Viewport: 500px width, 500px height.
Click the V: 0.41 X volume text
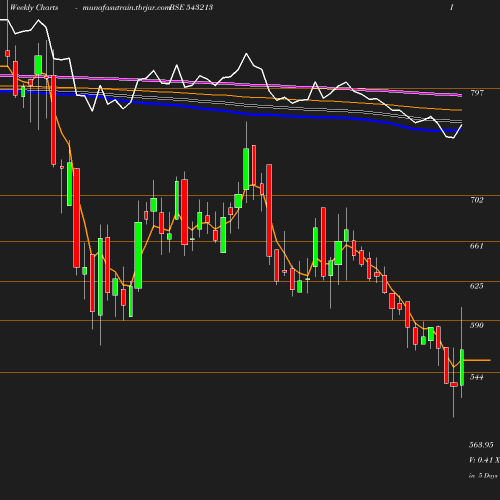click(484, 460)
